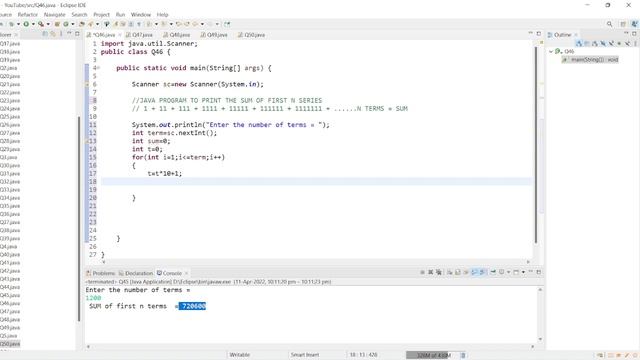Viewport: 640px width, 360px height.
Task: Maximize the Console view panel
Action: click(539, 272)
